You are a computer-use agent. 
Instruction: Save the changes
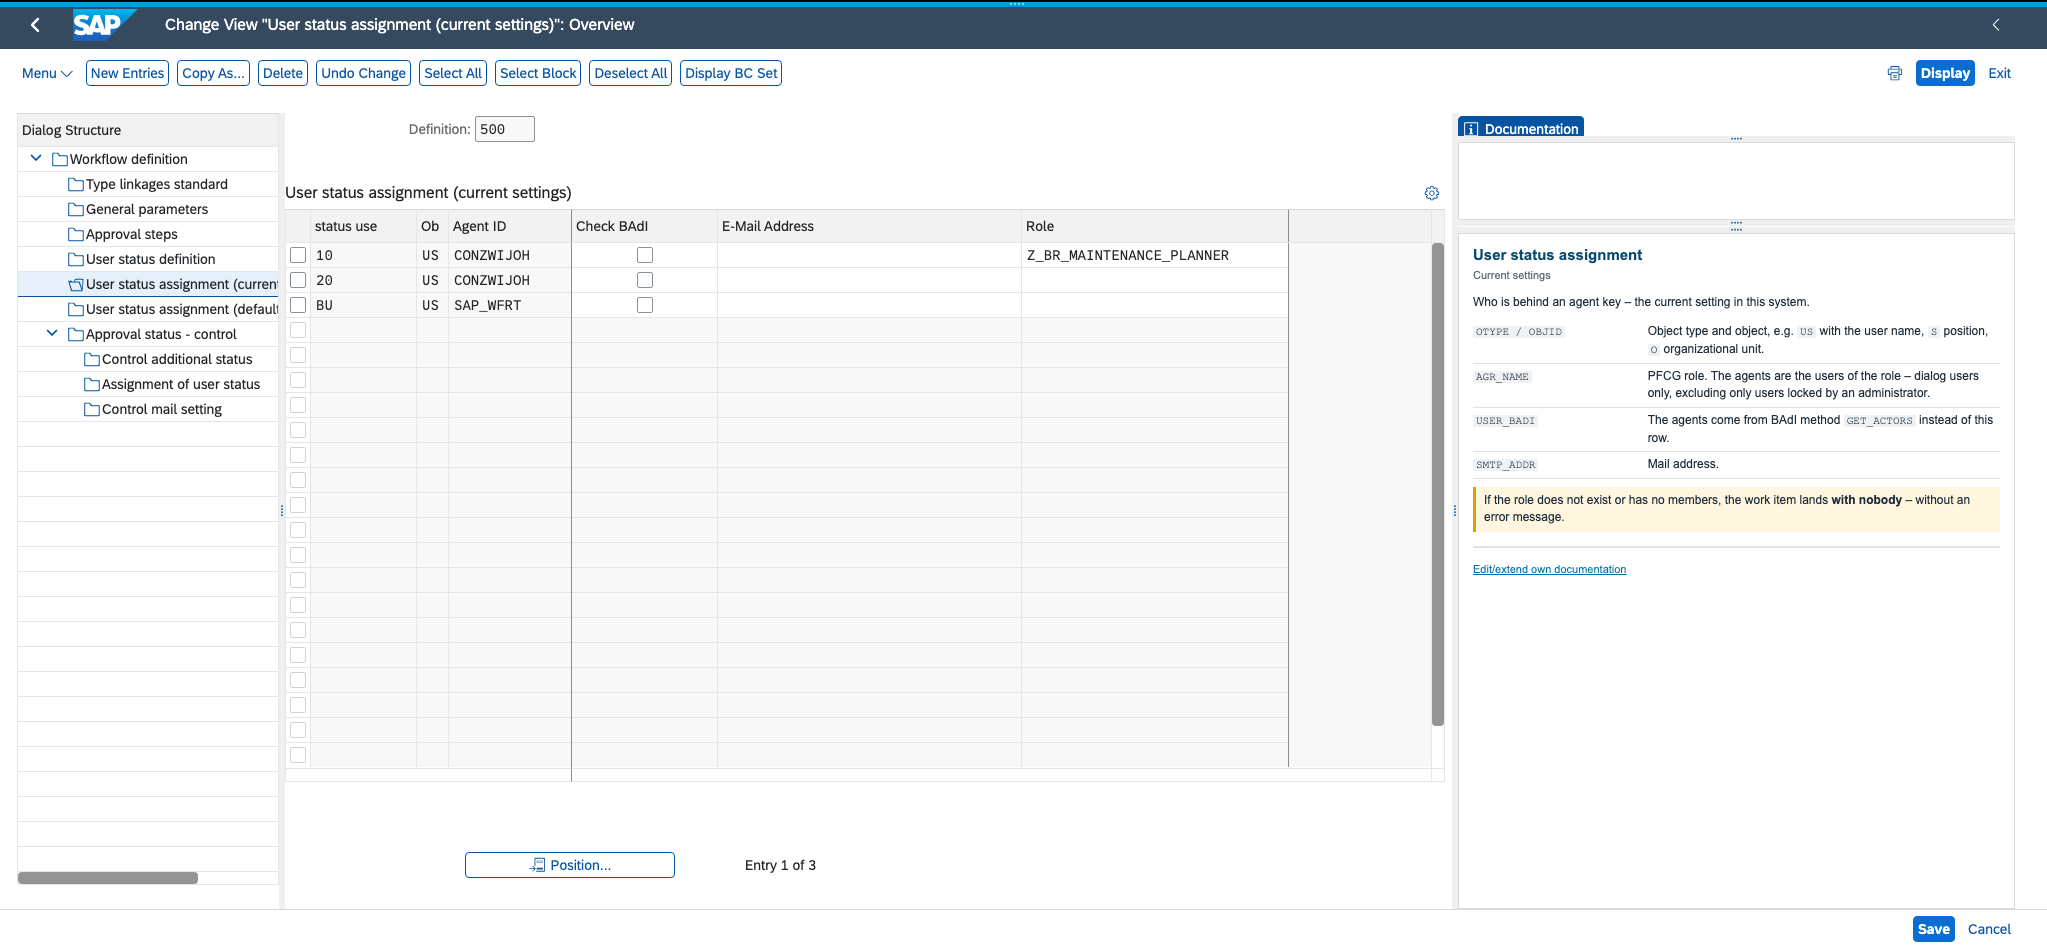point(1933,929)
